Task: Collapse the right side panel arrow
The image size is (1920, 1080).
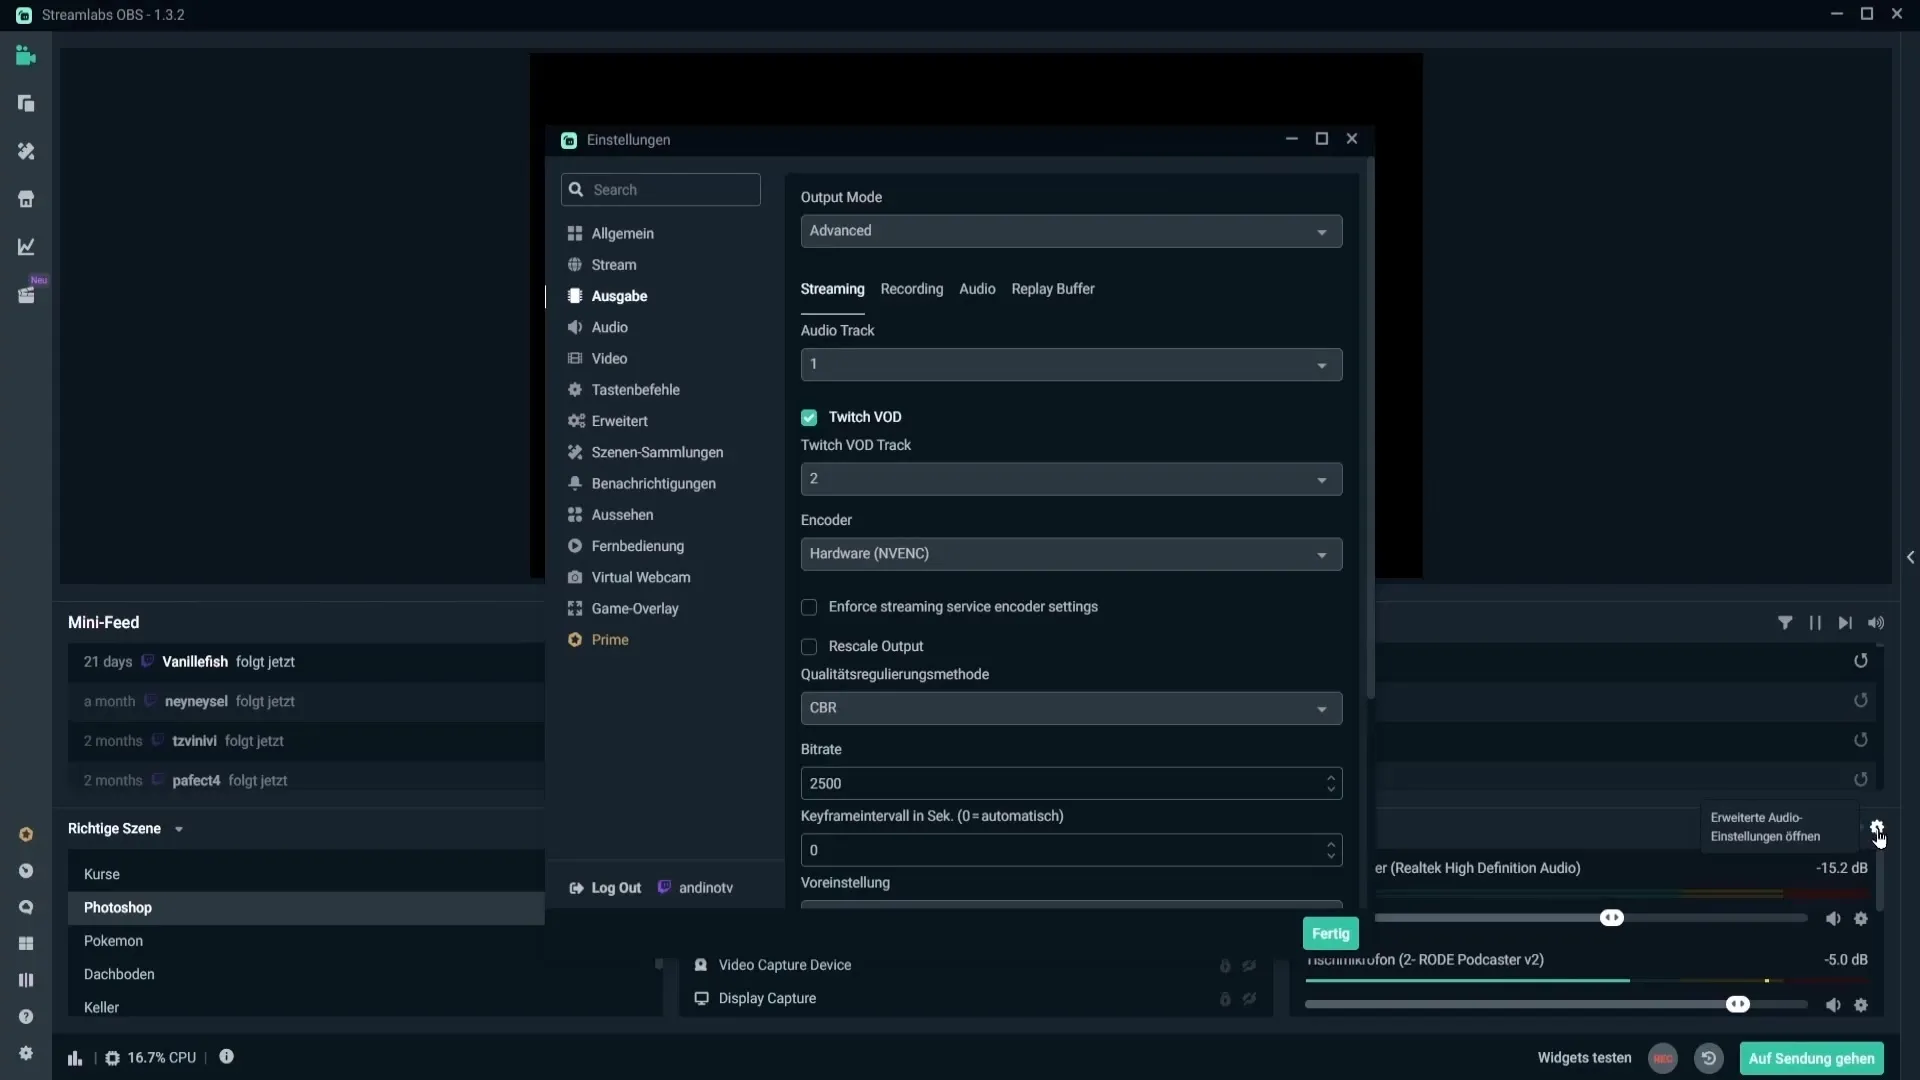Action: [x=1910, y=558]
